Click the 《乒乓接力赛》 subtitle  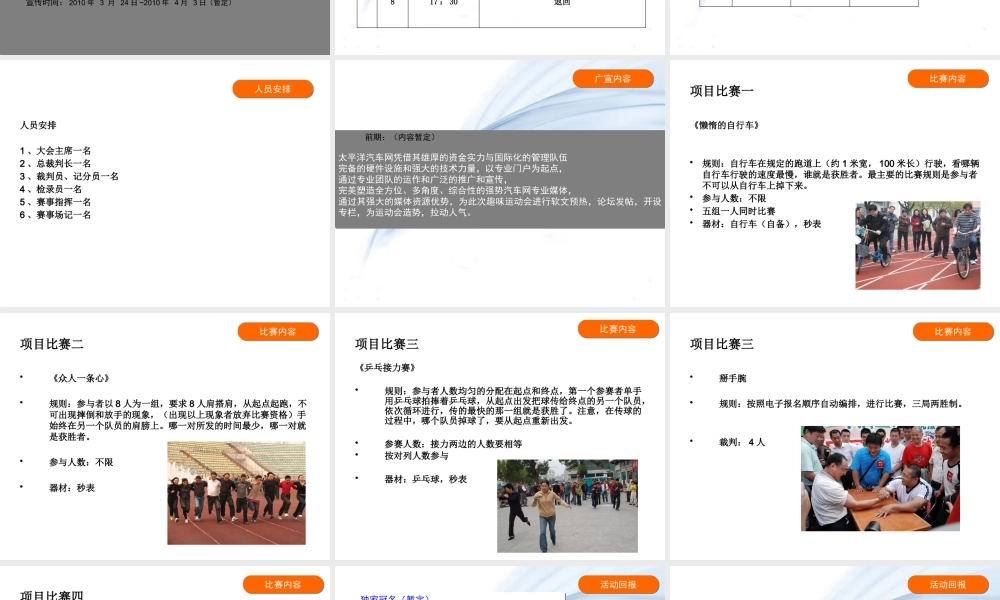point(388,367)
